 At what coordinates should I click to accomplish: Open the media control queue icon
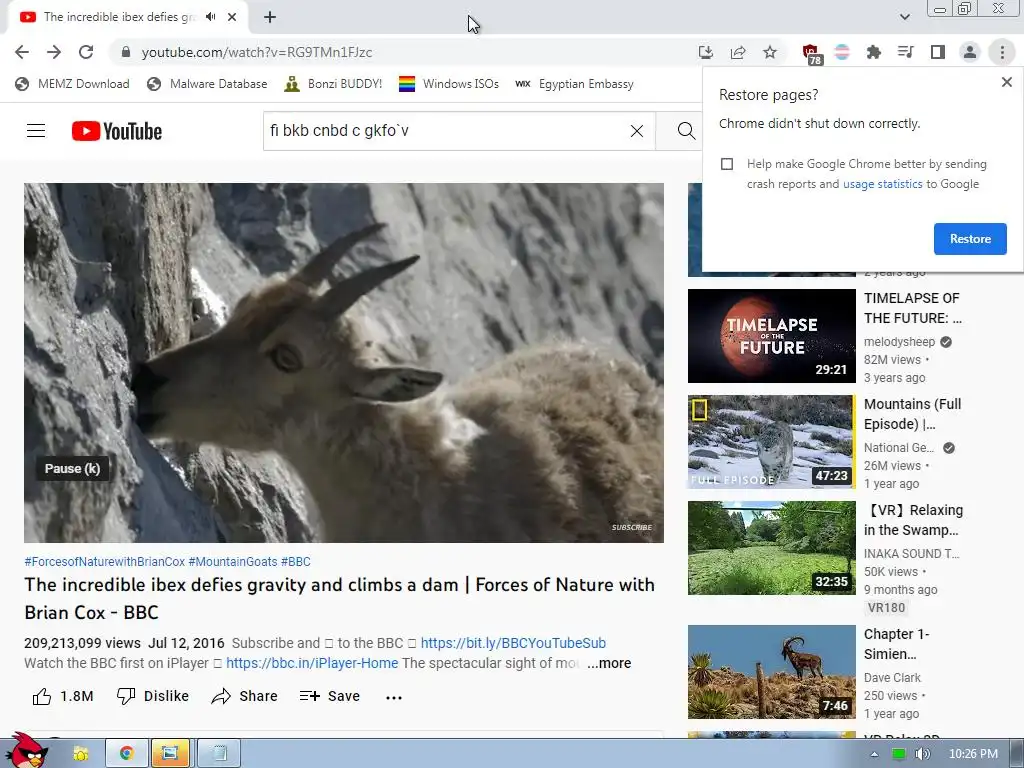click(905, 52)
